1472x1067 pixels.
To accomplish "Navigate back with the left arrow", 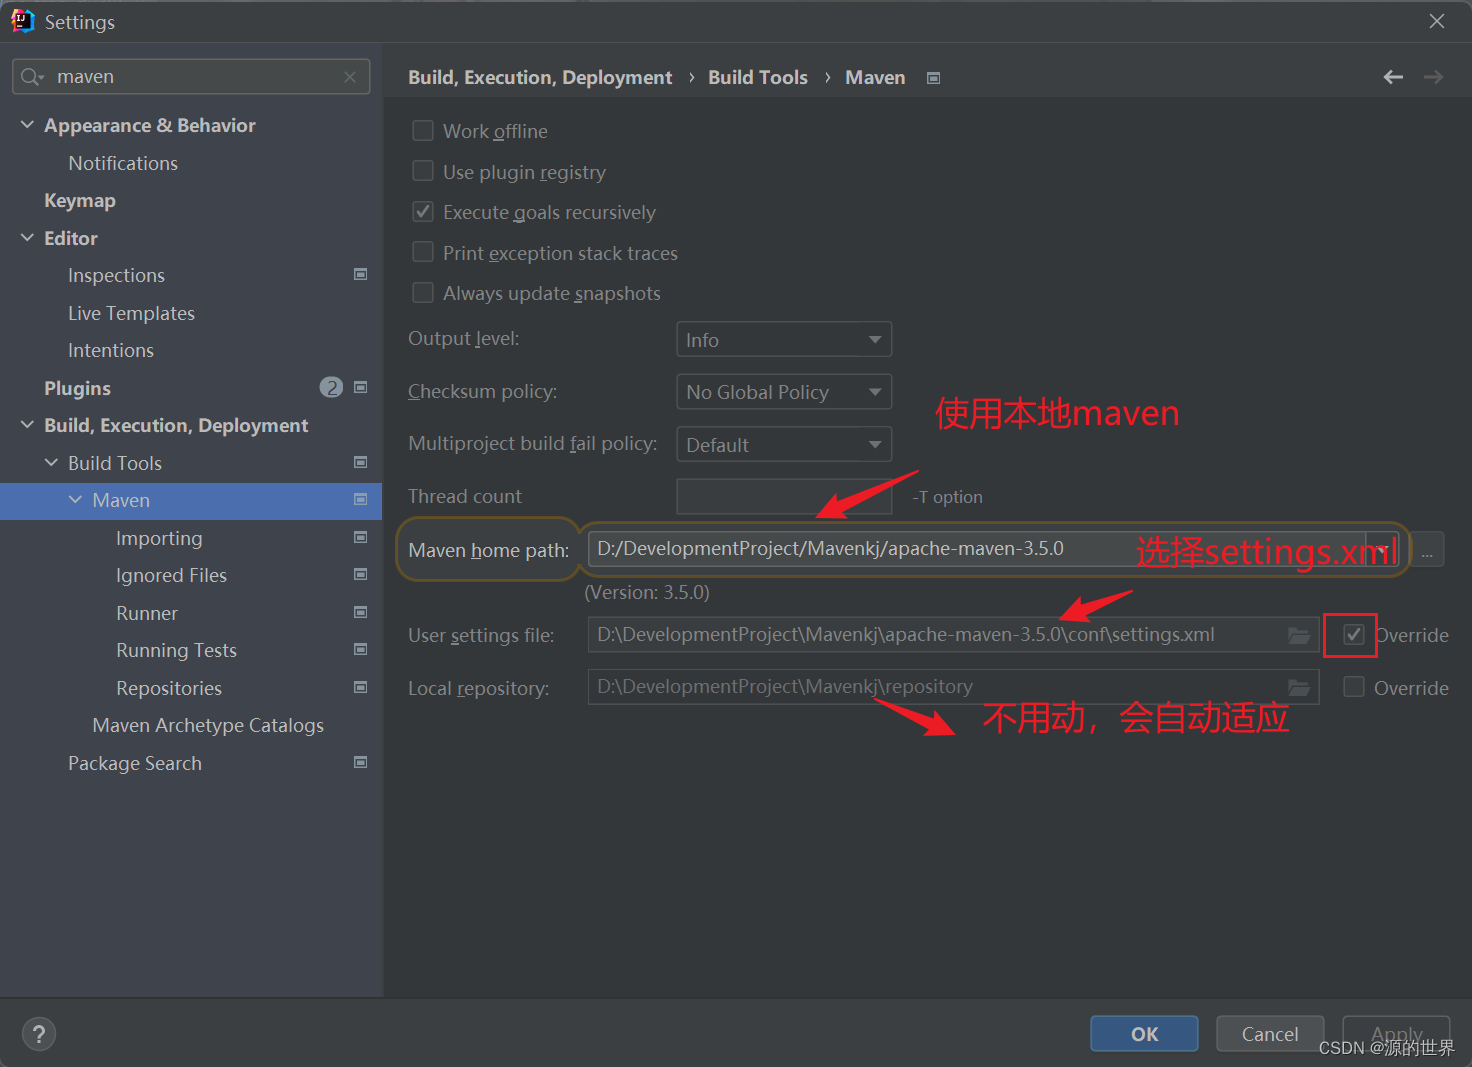I will click(1393, 77).
